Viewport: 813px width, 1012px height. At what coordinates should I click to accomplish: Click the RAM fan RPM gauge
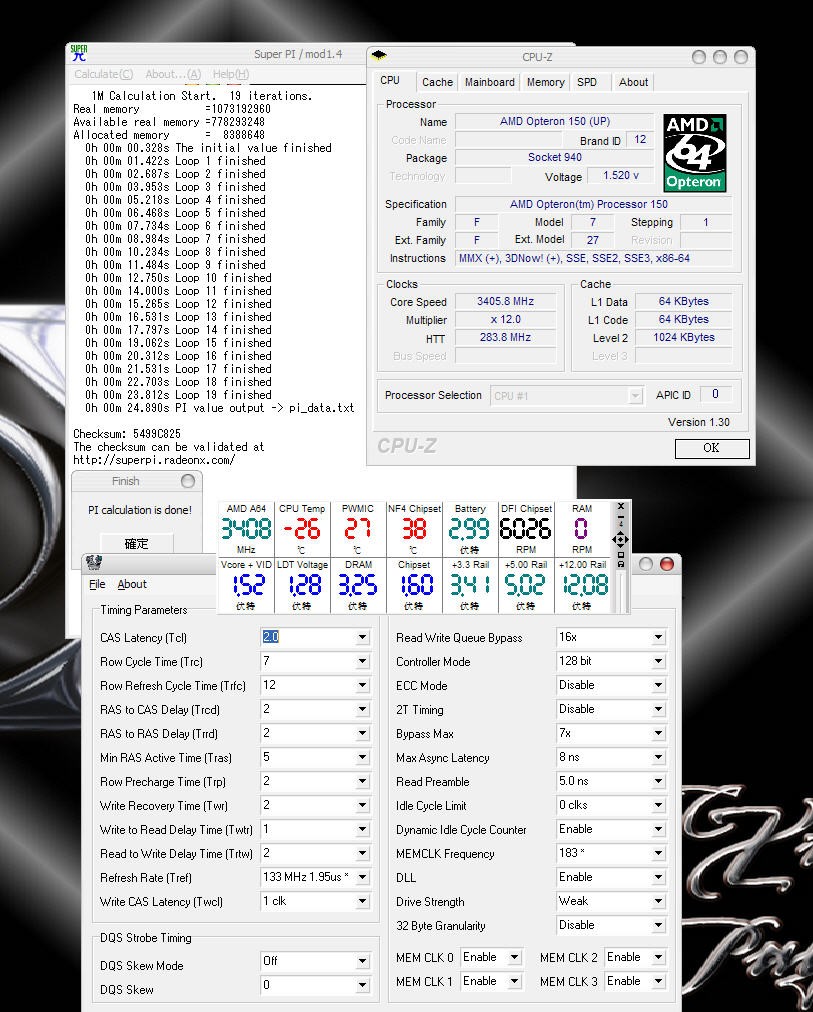581,529
